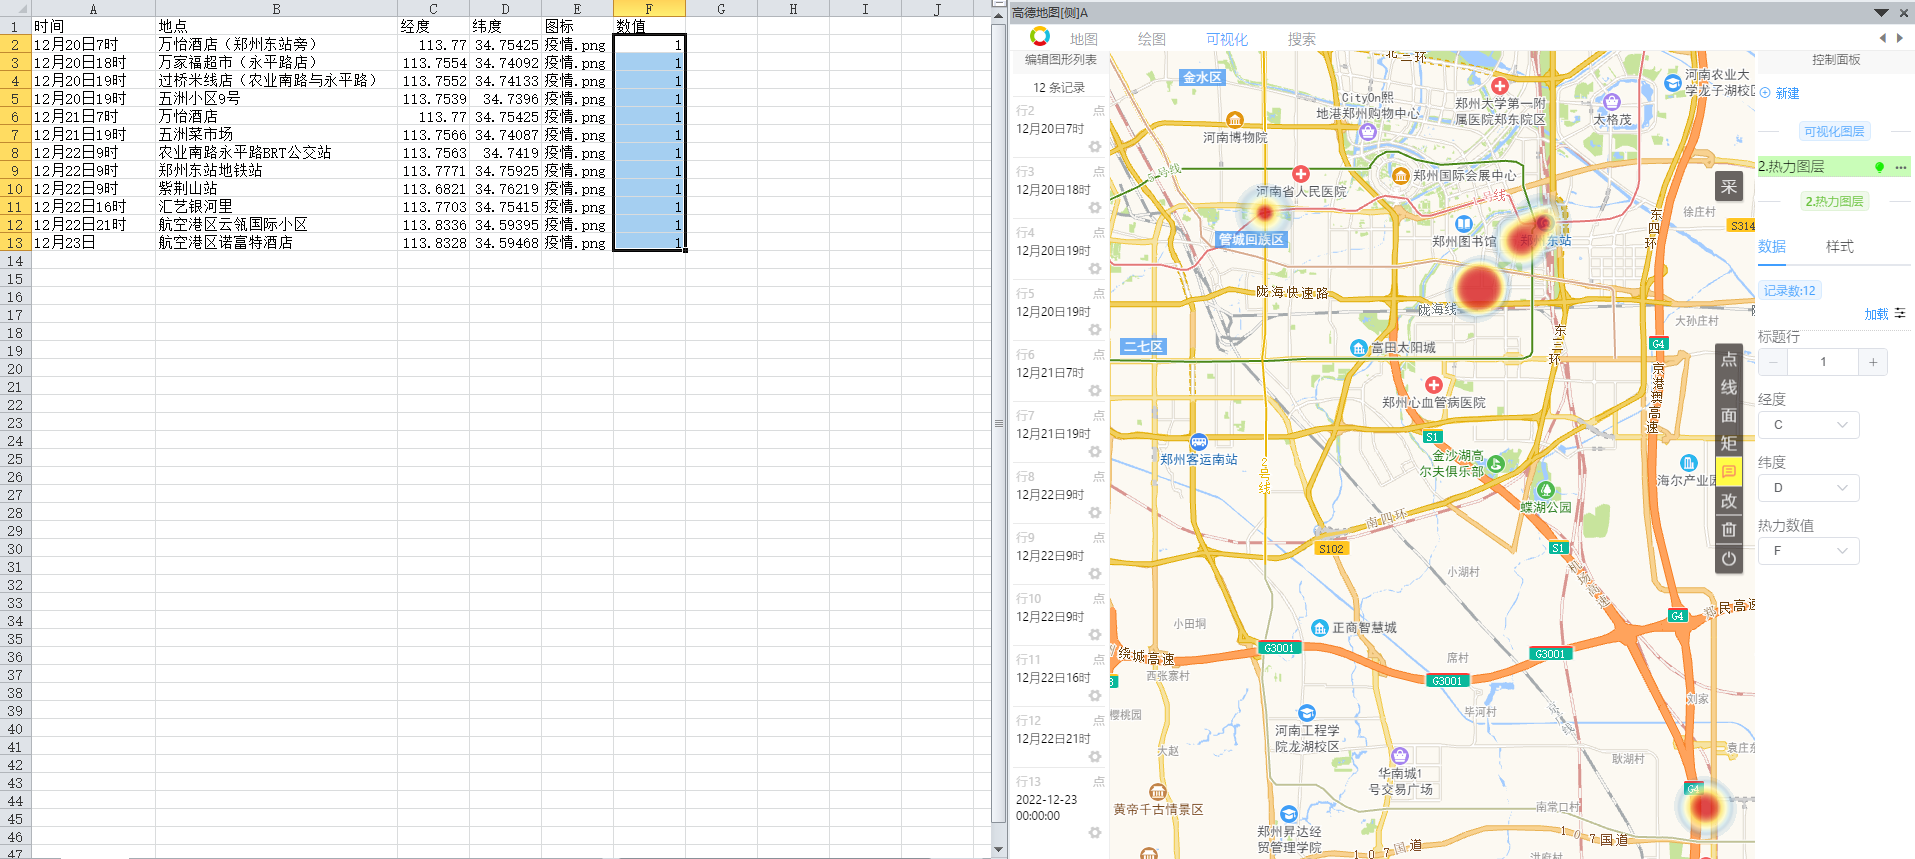Click the 加载 load link

pos(1876,314)
